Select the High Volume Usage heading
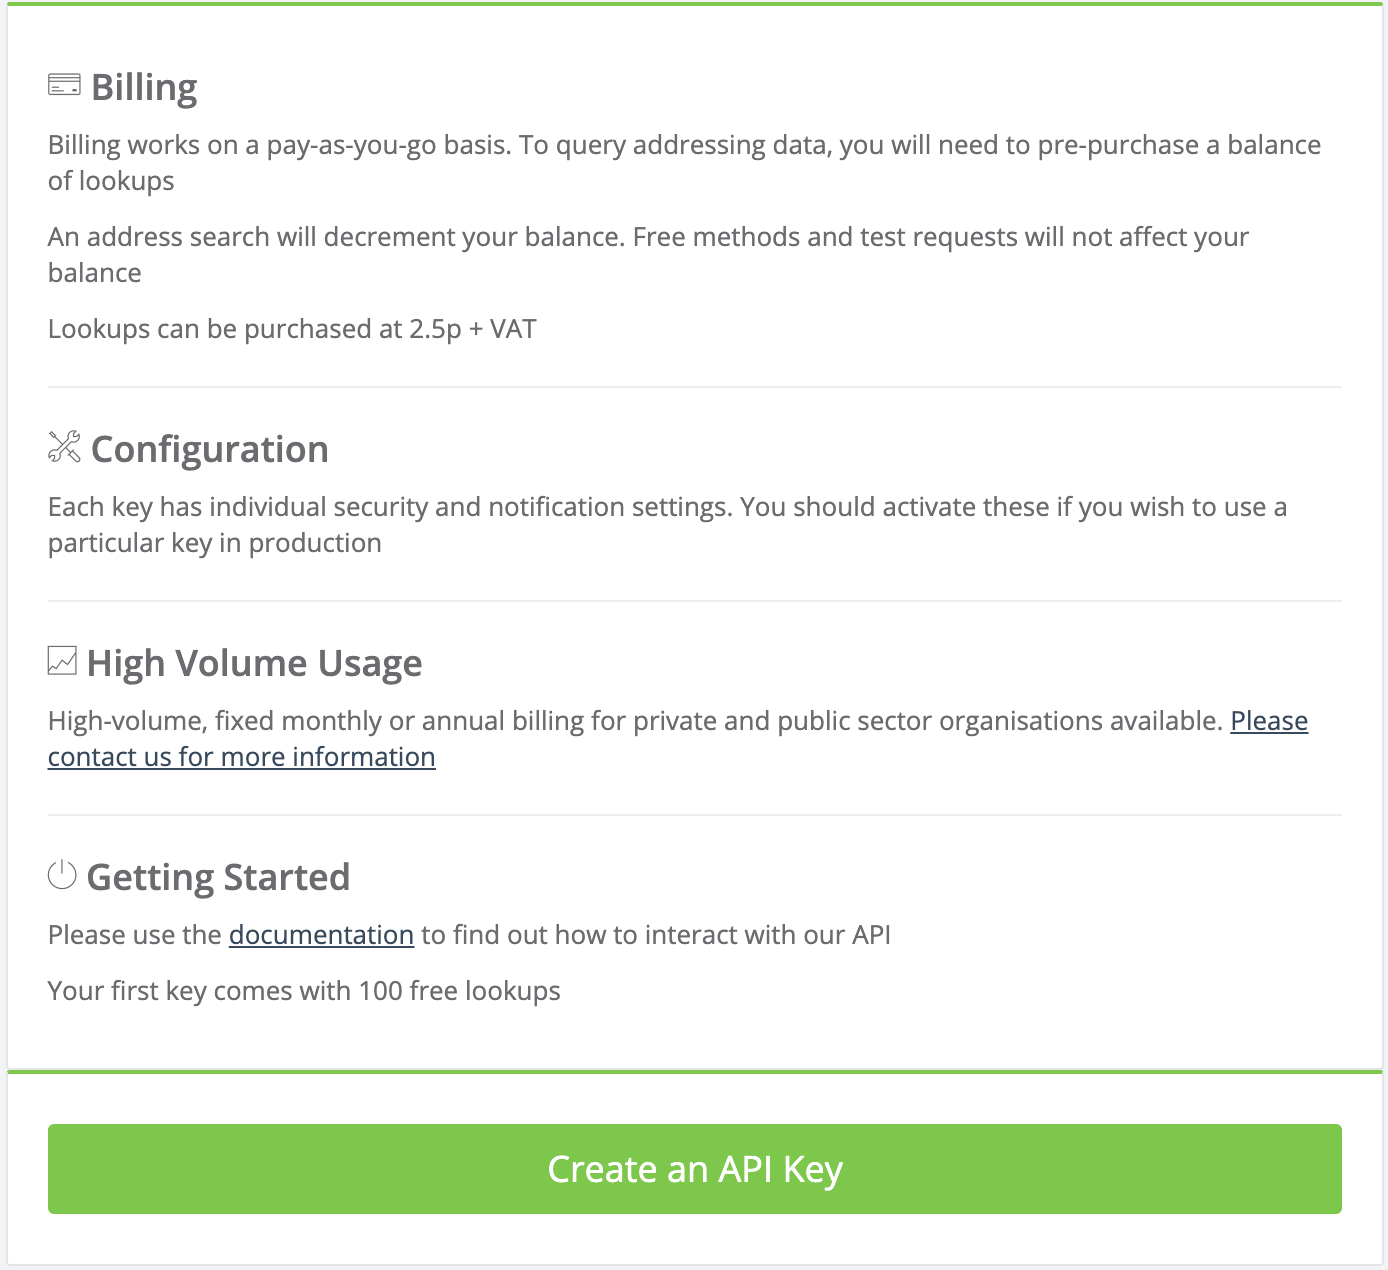The image size is (1388, 1270). pos(255,663)
